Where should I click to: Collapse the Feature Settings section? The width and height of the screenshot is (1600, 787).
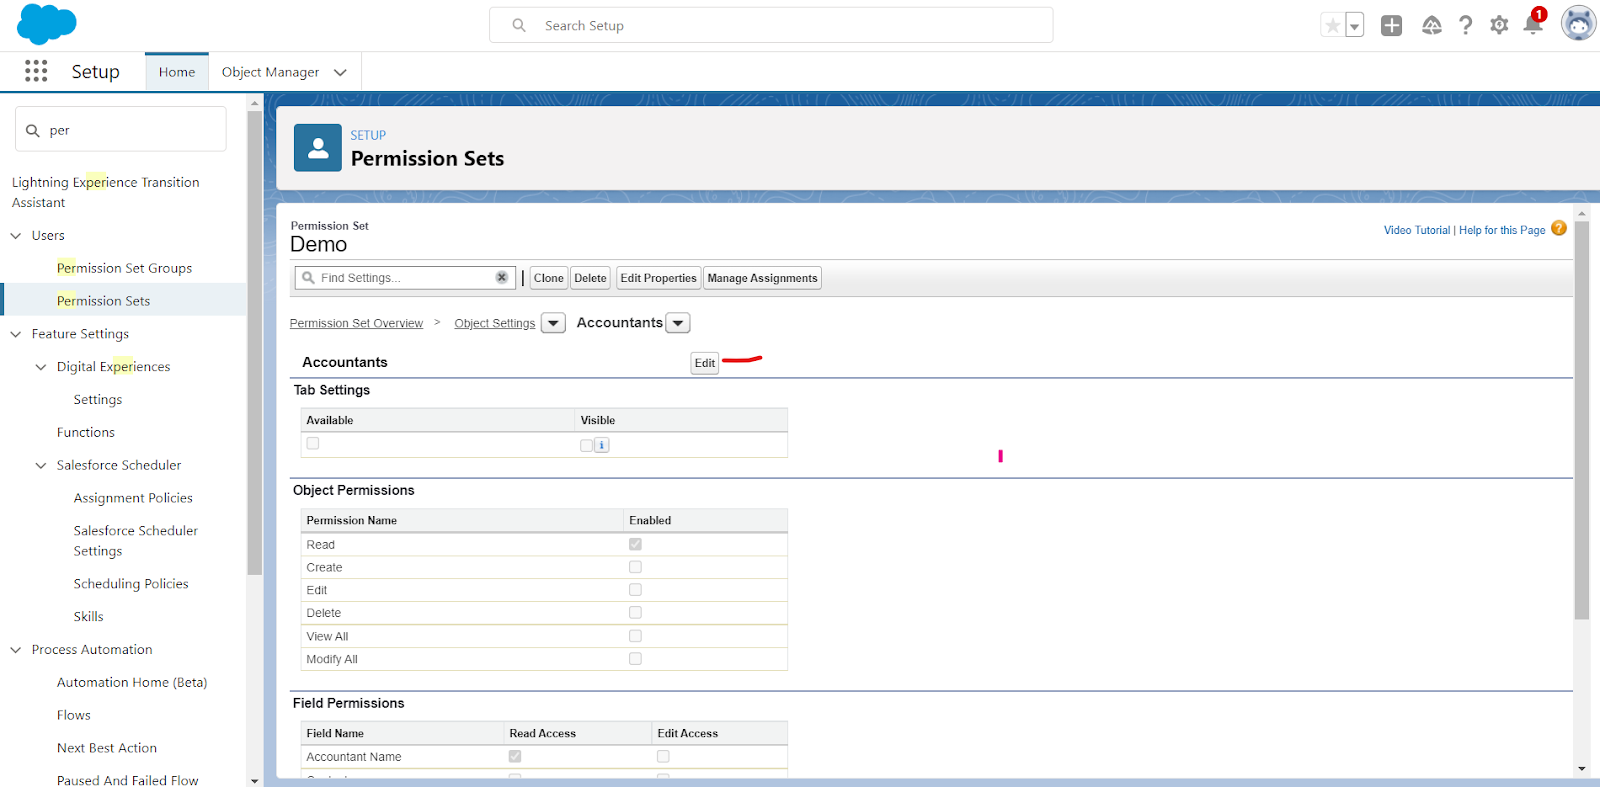click(x=16, y=334)
